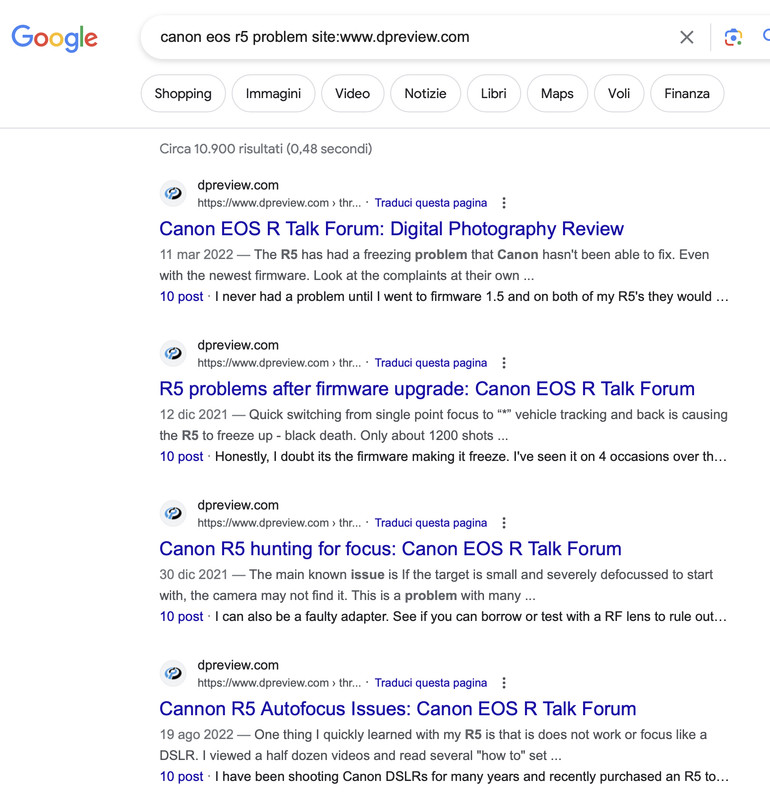770x800 pixels.
Task: Click snippet text dated 30 dic 2021
Action: [436, 585]
